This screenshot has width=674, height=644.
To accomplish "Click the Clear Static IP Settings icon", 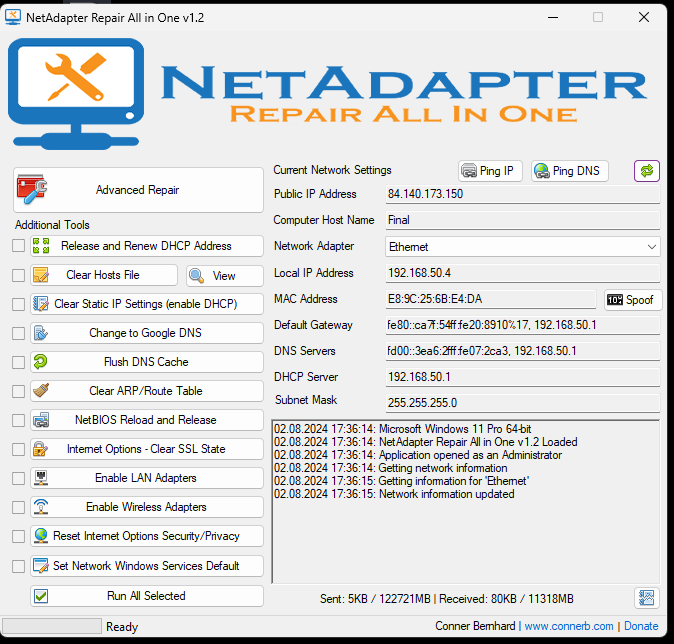I will (x=41, y=304).
